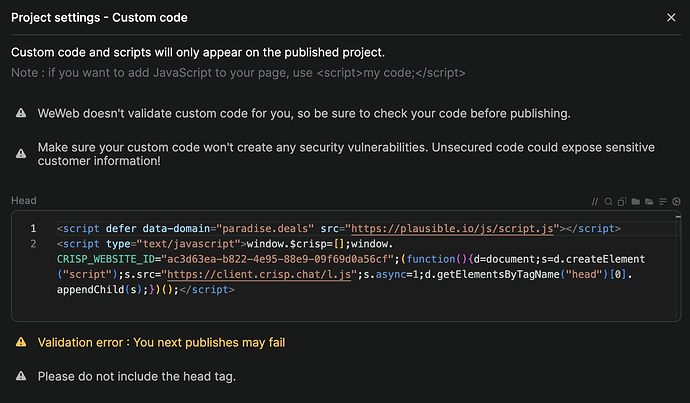Close the Project settings dialog
Screen dimensions: 690x403
[x=670, y=18]
